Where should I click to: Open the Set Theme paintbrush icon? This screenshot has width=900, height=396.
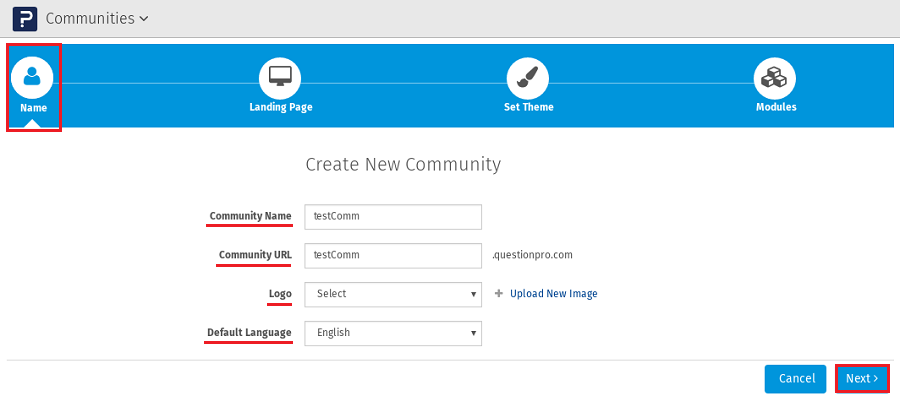coord(527,78)
